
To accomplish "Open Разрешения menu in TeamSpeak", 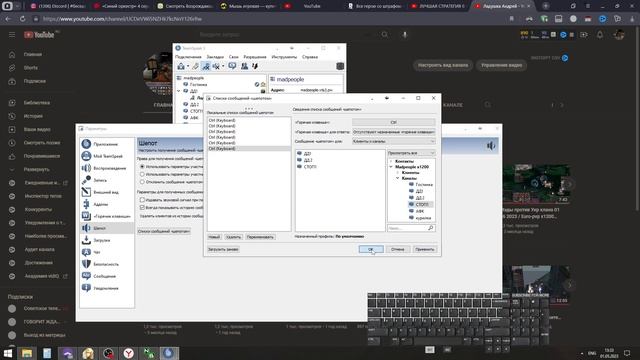I will click(255, 57).
